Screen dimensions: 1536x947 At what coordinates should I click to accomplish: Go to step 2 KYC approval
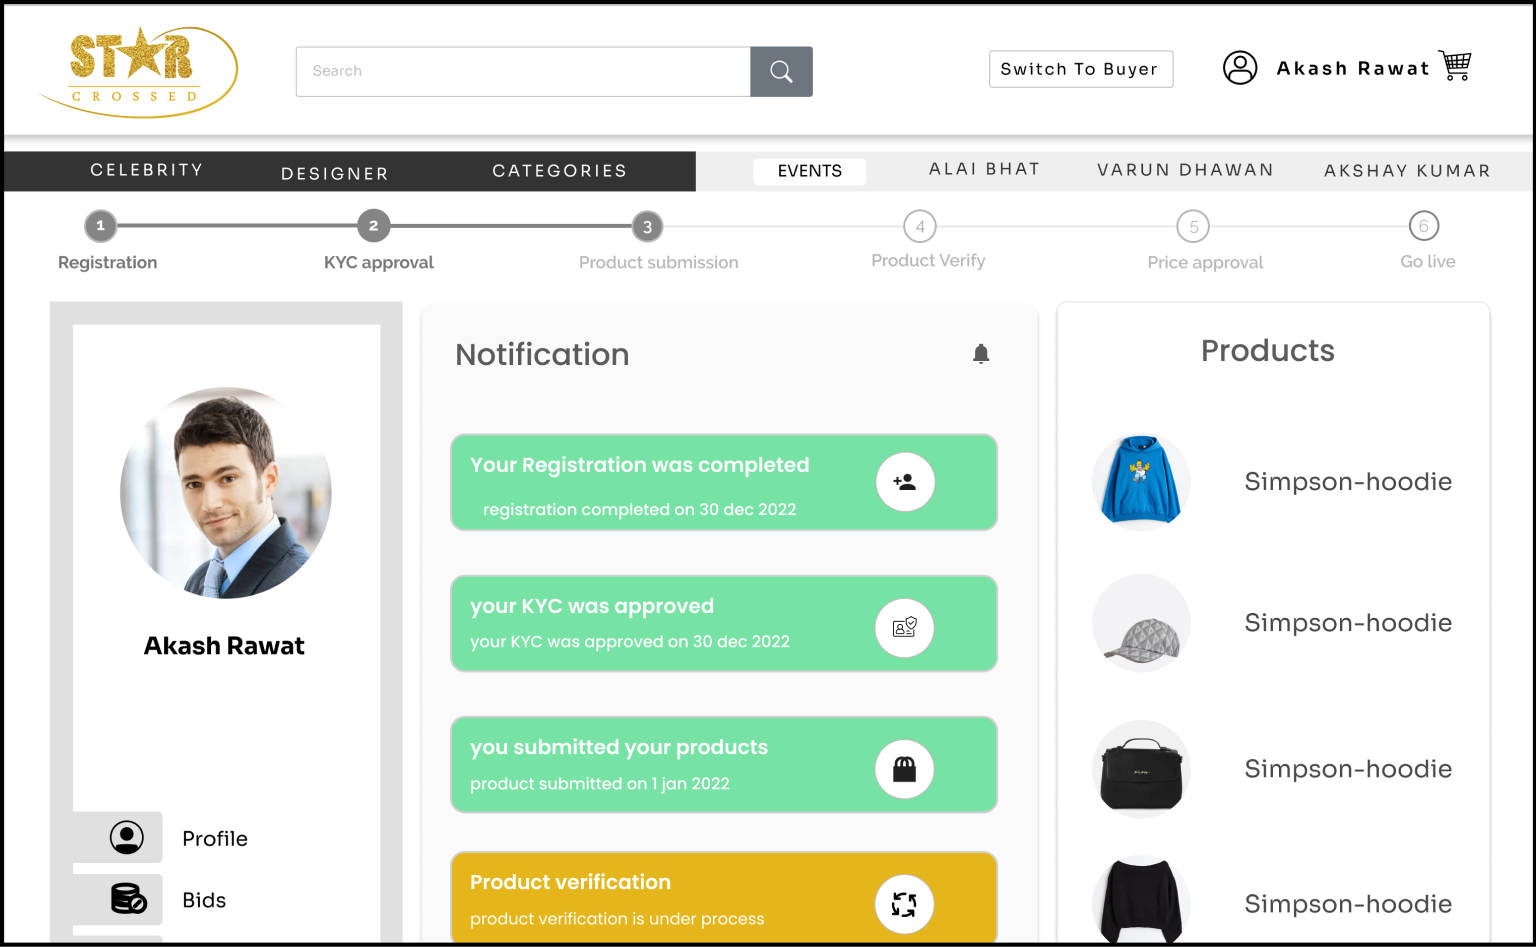pos(374,226)
